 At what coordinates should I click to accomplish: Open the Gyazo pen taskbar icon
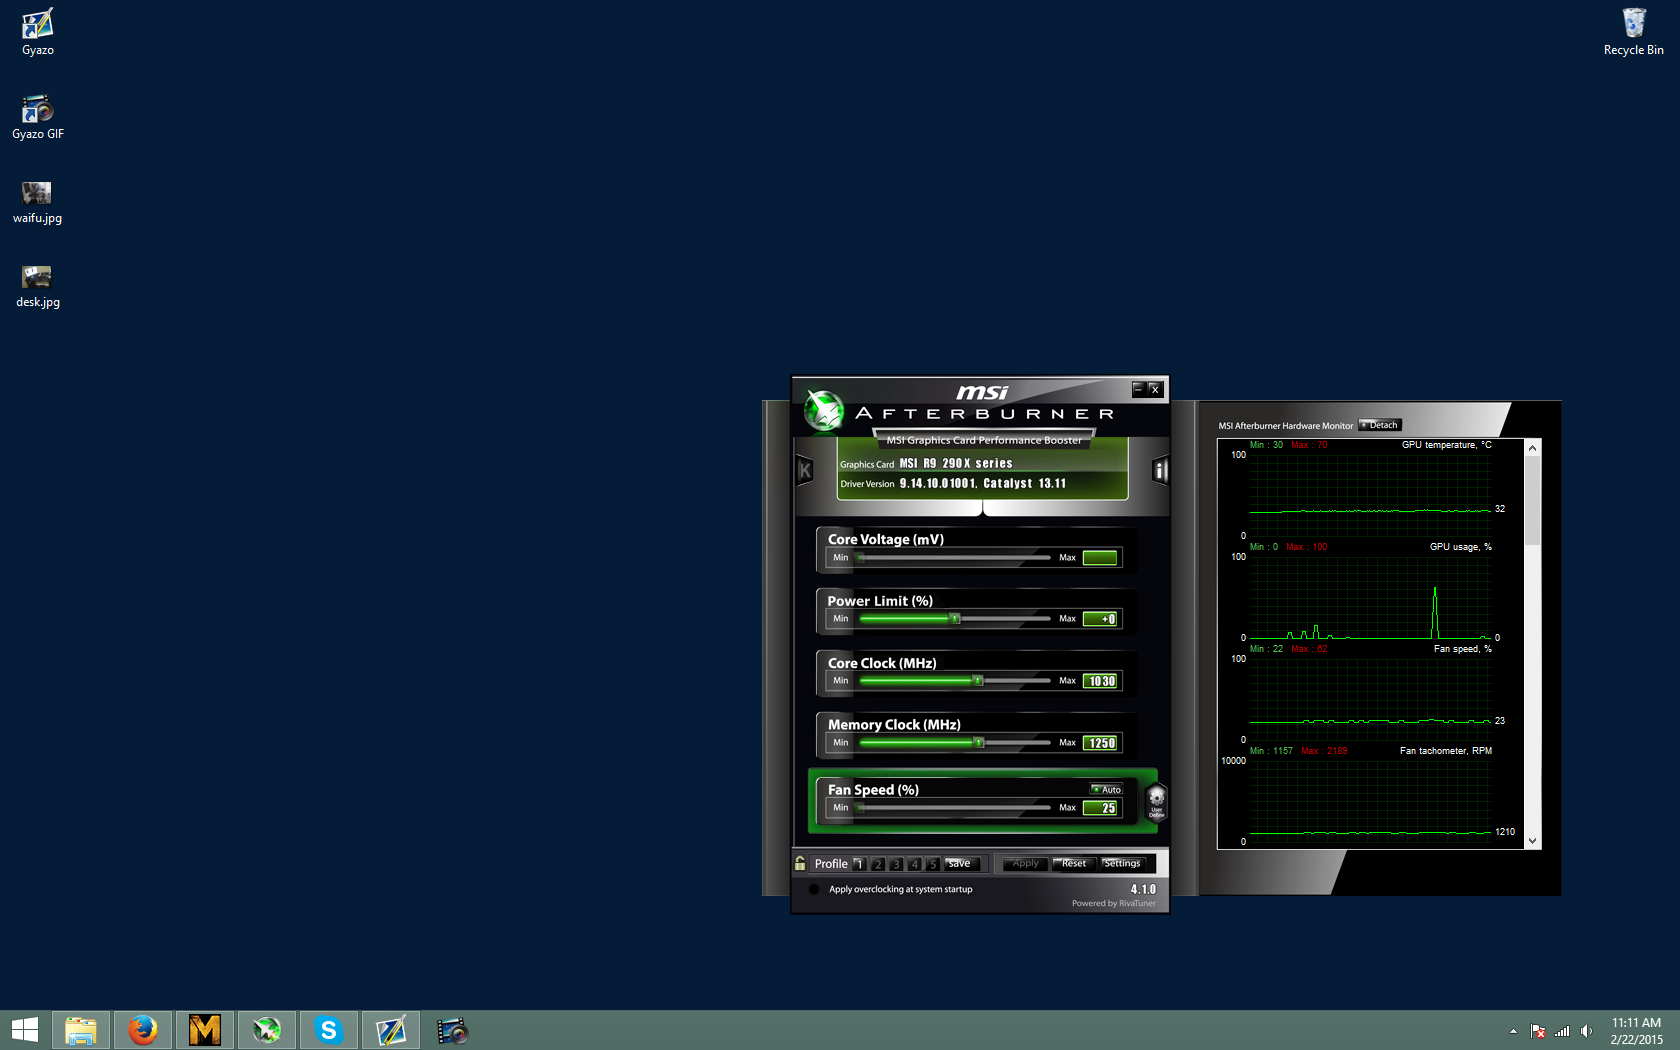click(x=391, y=1030)
